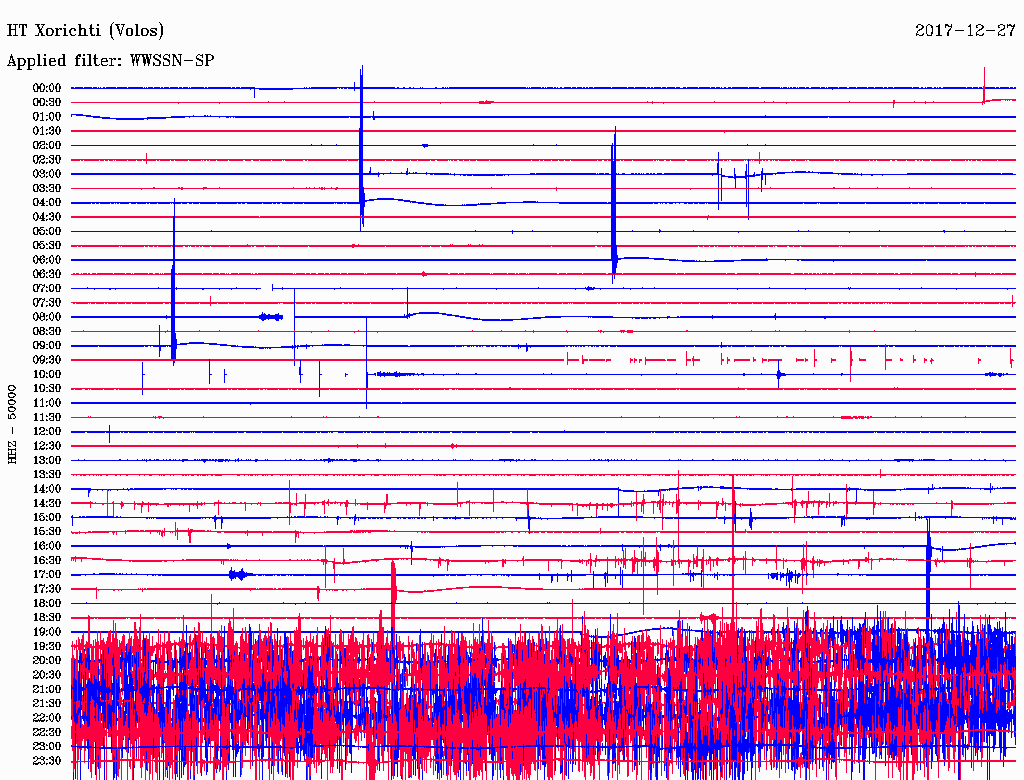Select the 01:30 time label
This screenshot has height=780, width=1024.
pyautogui.click(x=47, y=131)
